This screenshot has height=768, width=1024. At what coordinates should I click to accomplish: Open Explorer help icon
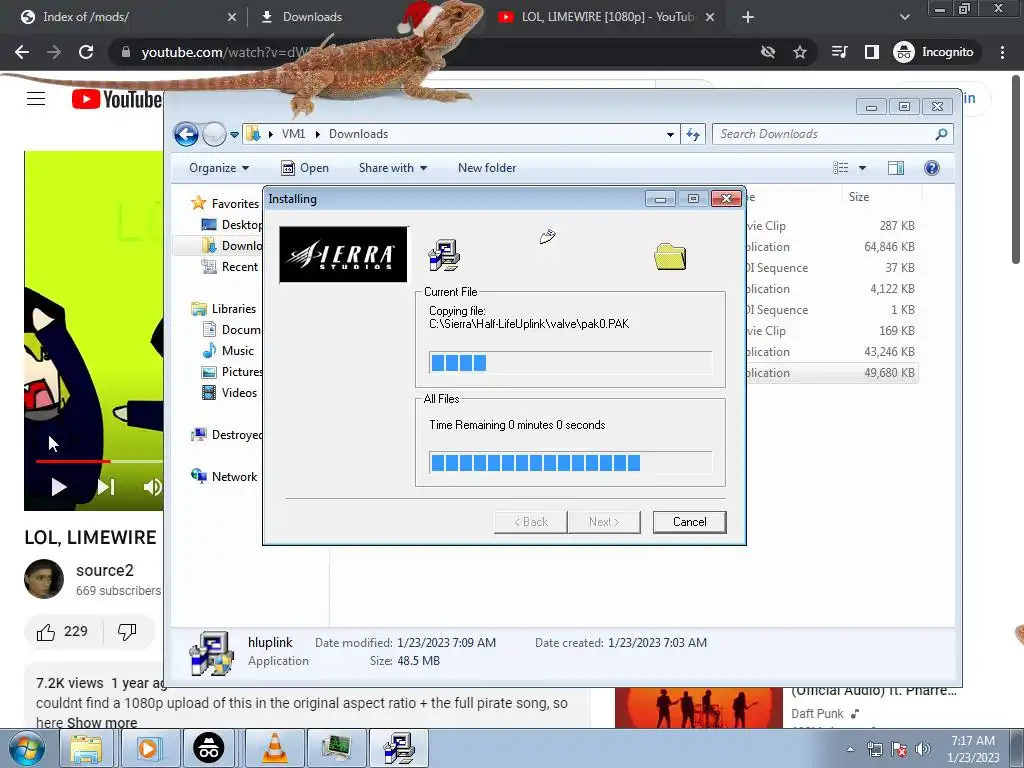[x=931, y=168]
